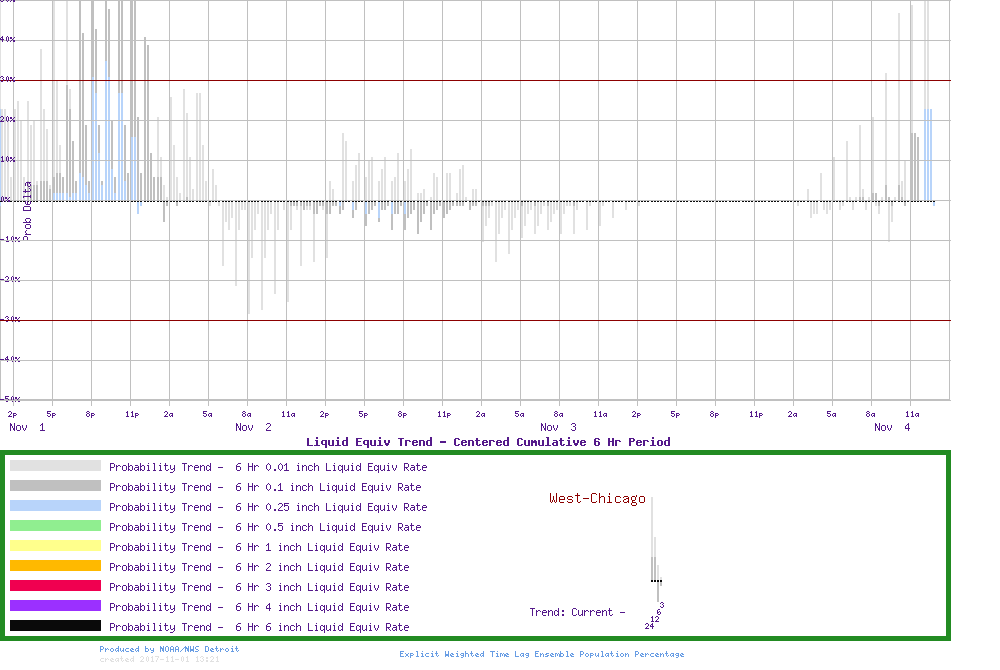Select the purple 4 inch legend swatch
The height and width of the screenshot is (670, 1000).
[x=55, y=606]
